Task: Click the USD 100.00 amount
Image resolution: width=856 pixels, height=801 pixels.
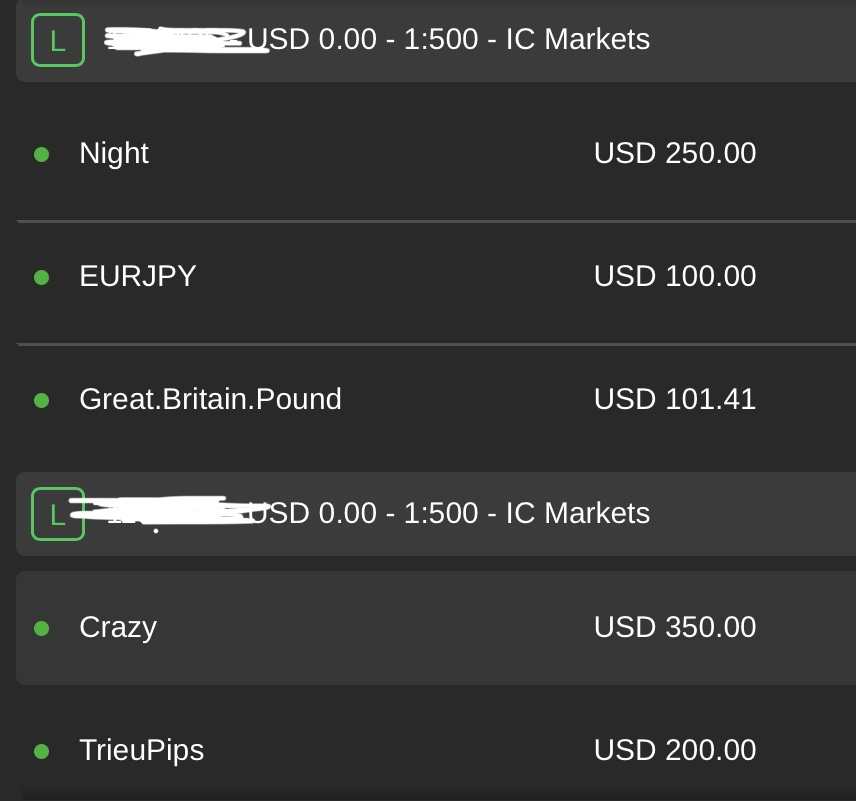Action: pos(675,276)
